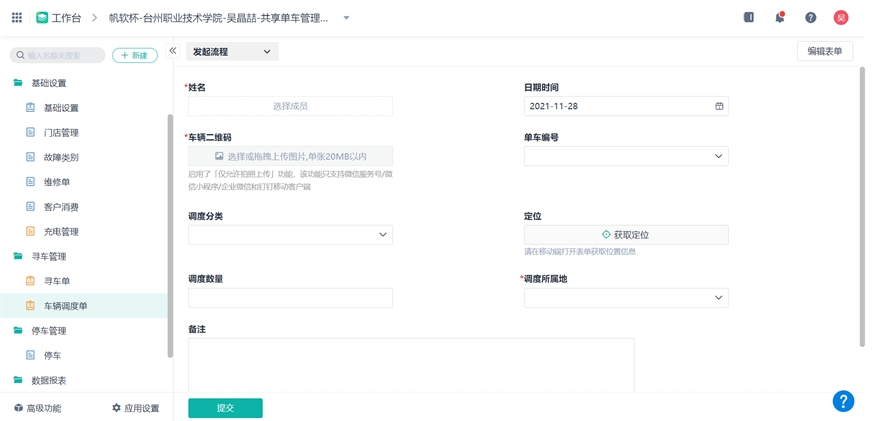Click the user avatar icon
This screenshot has height=421, width=875.
pos(841,18)
